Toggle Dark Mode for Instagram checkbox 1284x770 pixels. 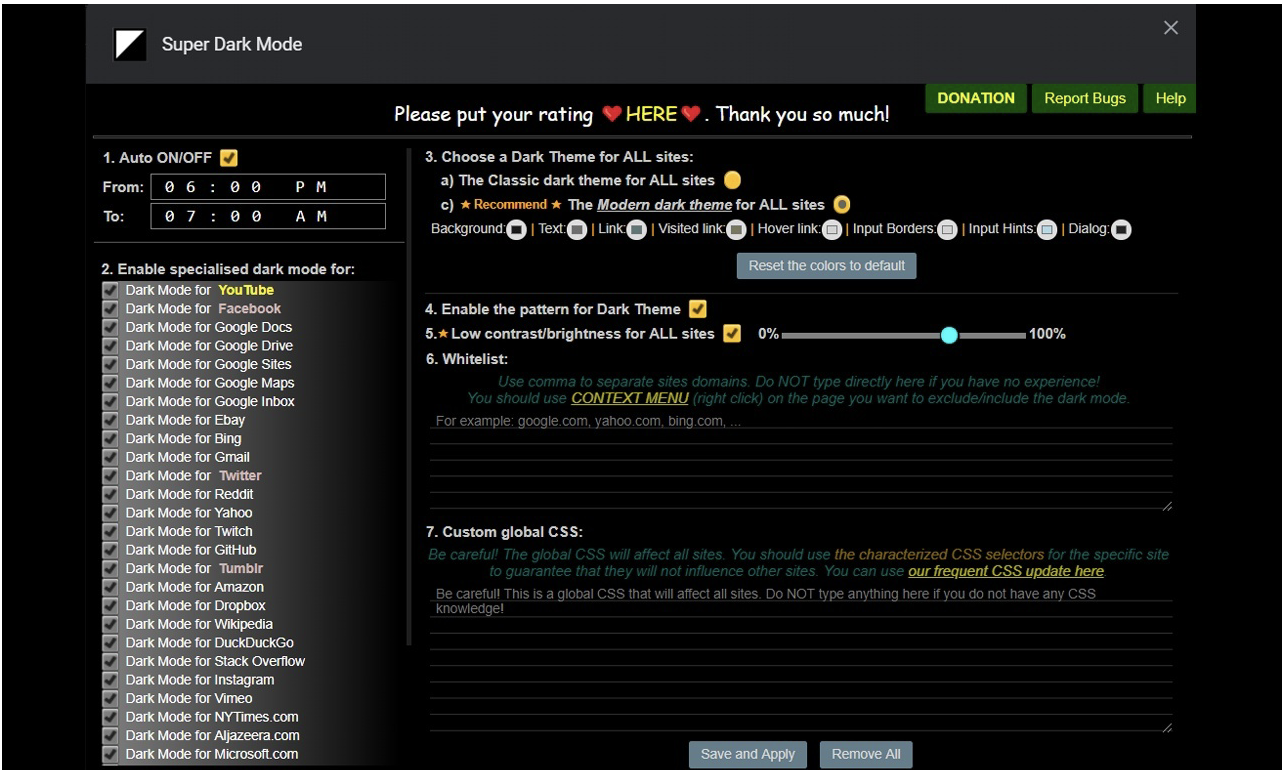pyautogui.click(x=111, y=680)
